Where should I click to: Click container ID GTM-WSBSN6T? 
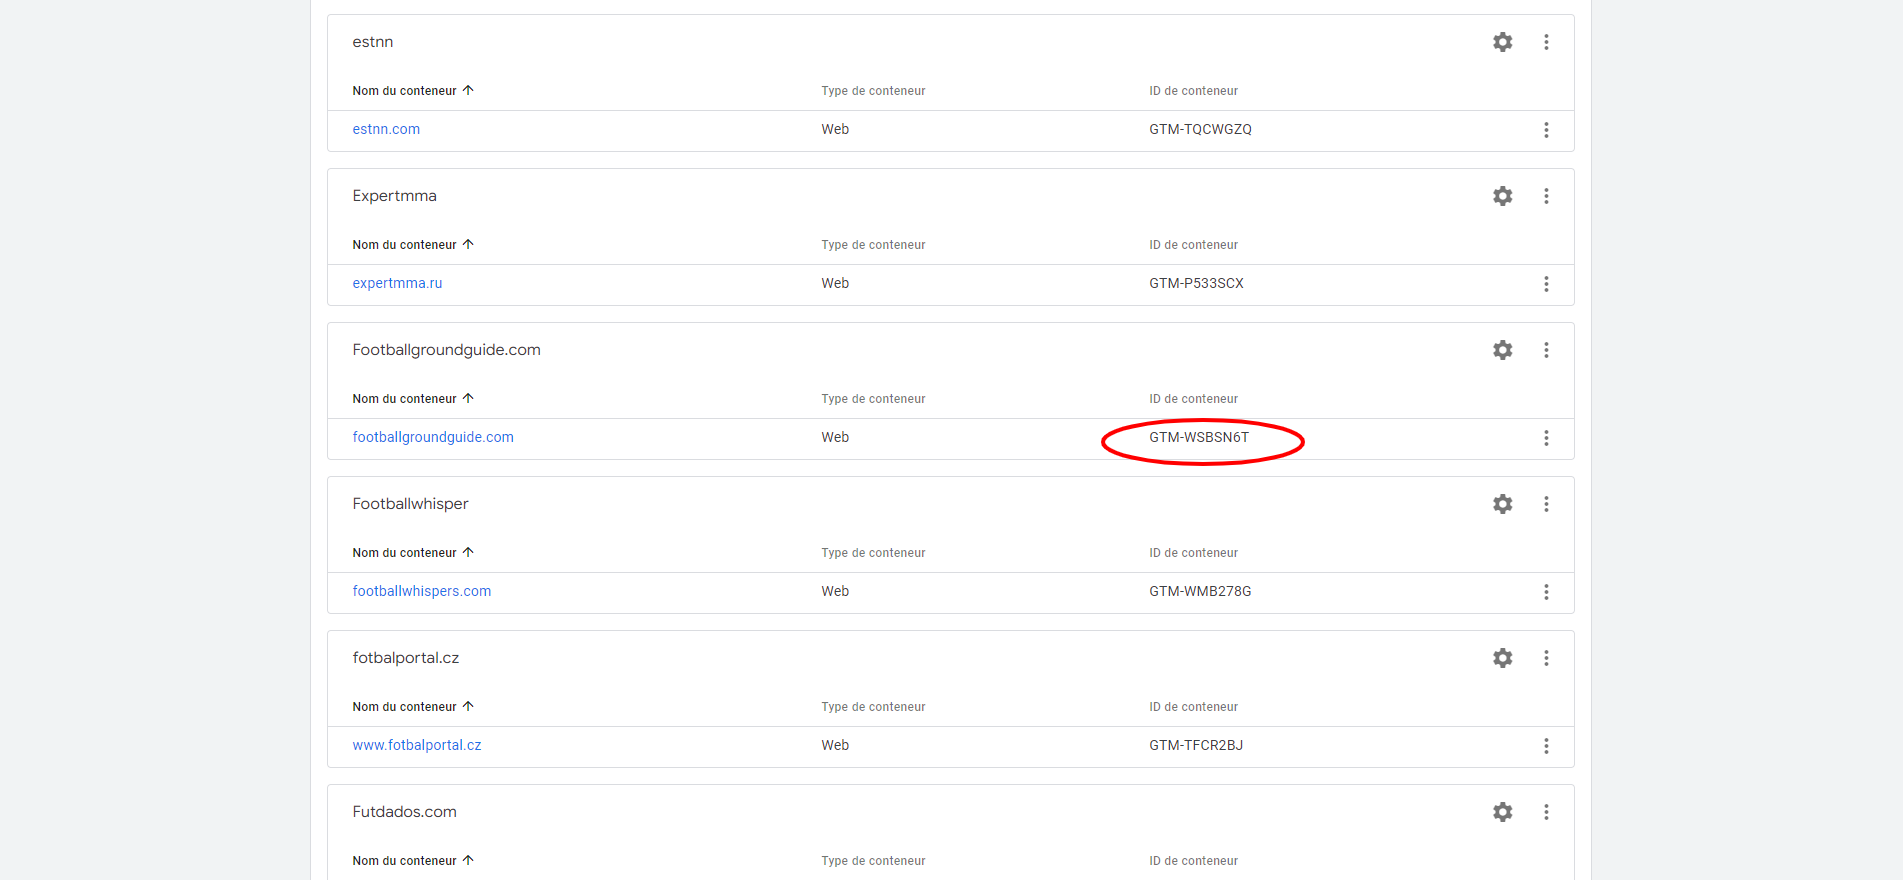tap(1199, 437)
